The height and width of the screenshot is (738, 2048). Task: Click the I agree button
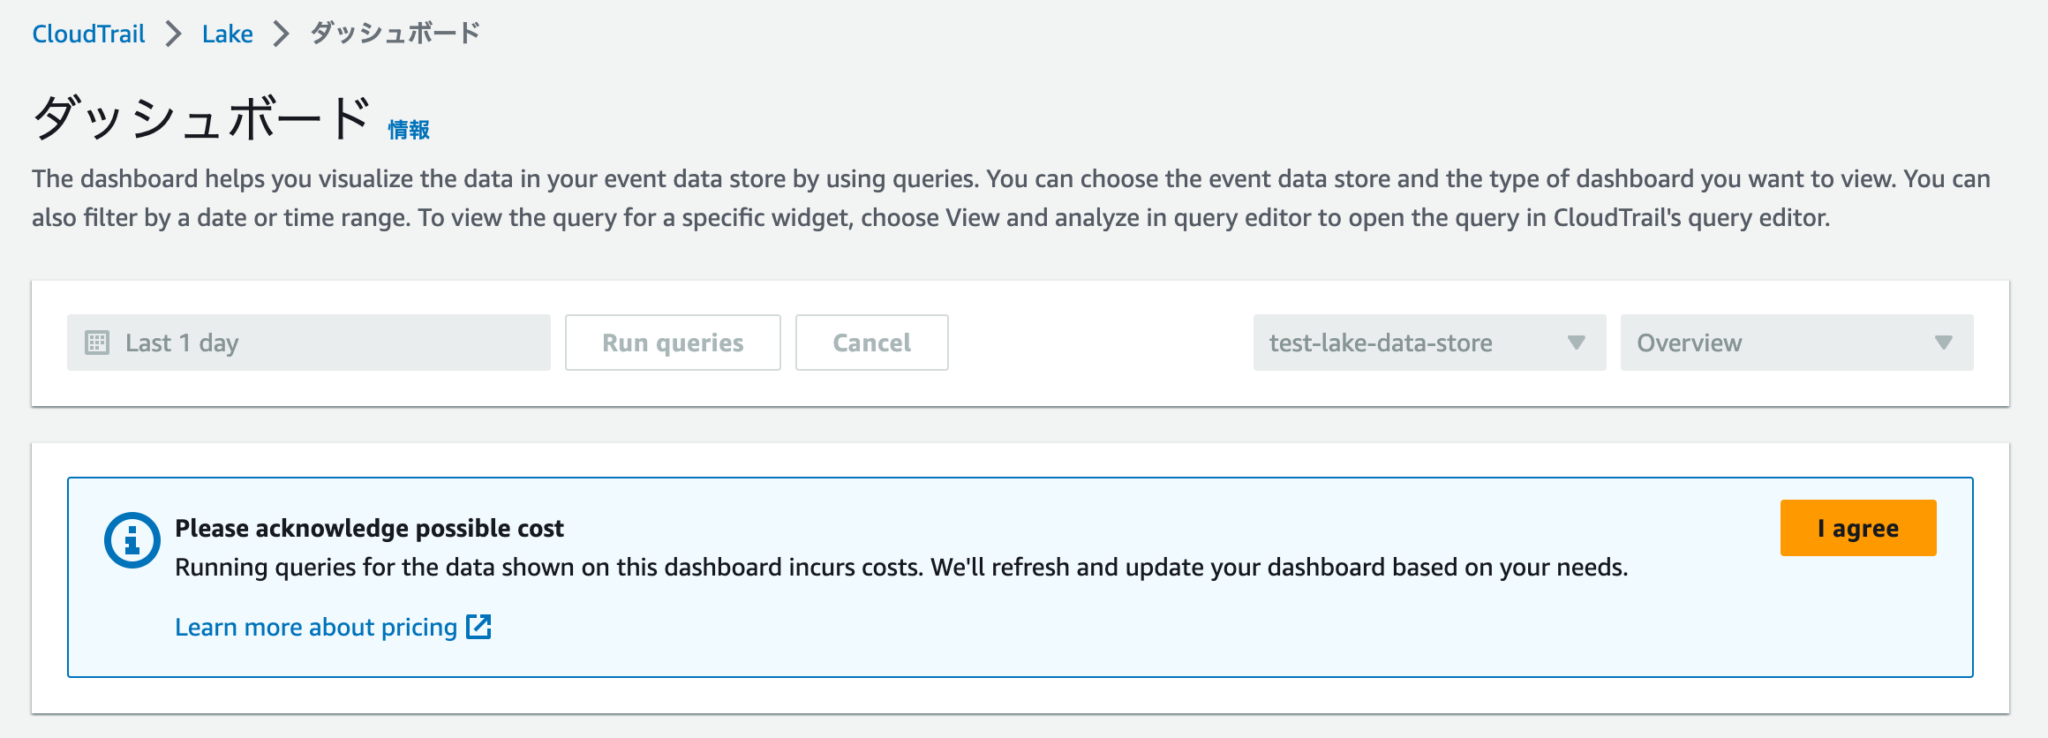click(x=1858, y=528)
